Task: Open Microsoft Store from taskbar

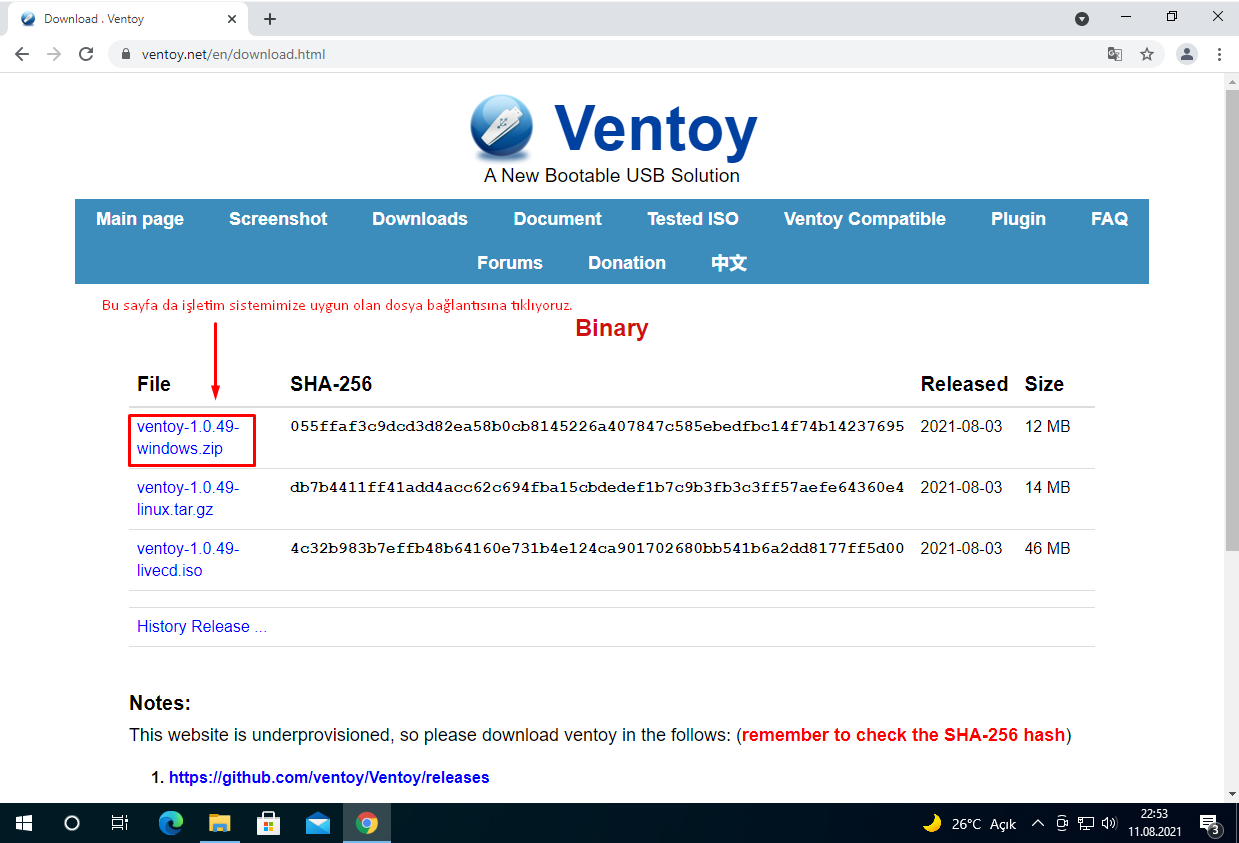Action: [x=268, y=823]
